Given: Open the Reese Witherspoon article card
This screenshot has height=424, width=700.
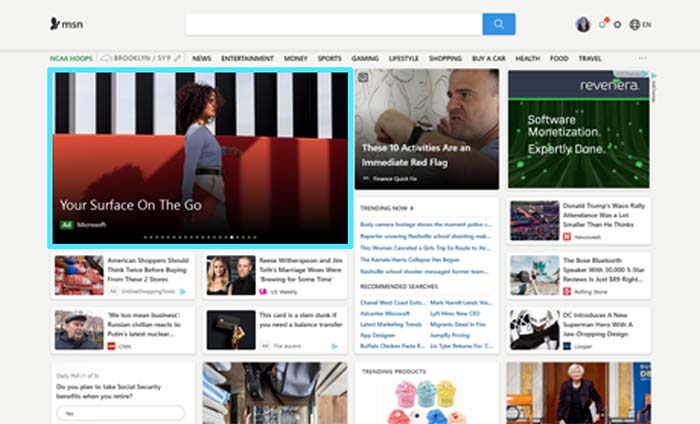Looking at the screenshot, I should pyautogui.click(x=277, y=275).
